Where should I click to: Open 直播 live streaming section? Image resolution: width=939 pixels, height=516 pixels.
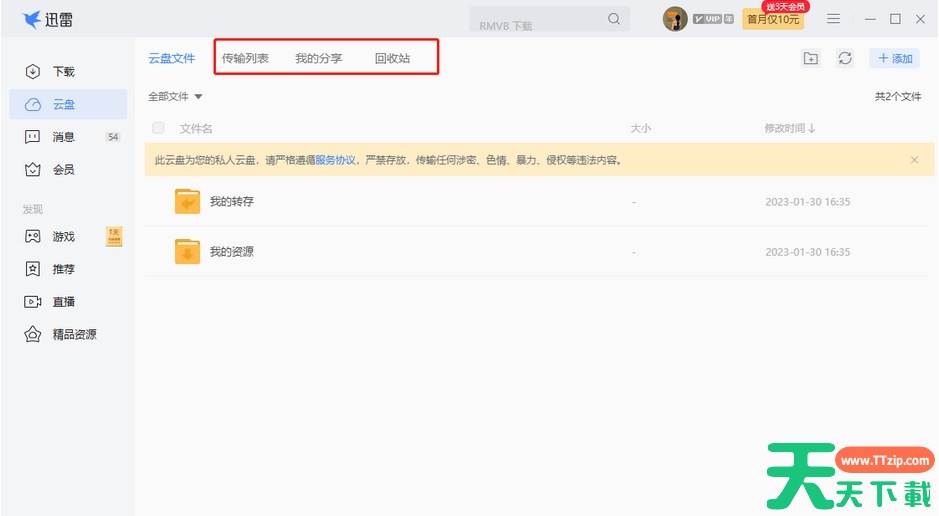(x=63, y=302)
